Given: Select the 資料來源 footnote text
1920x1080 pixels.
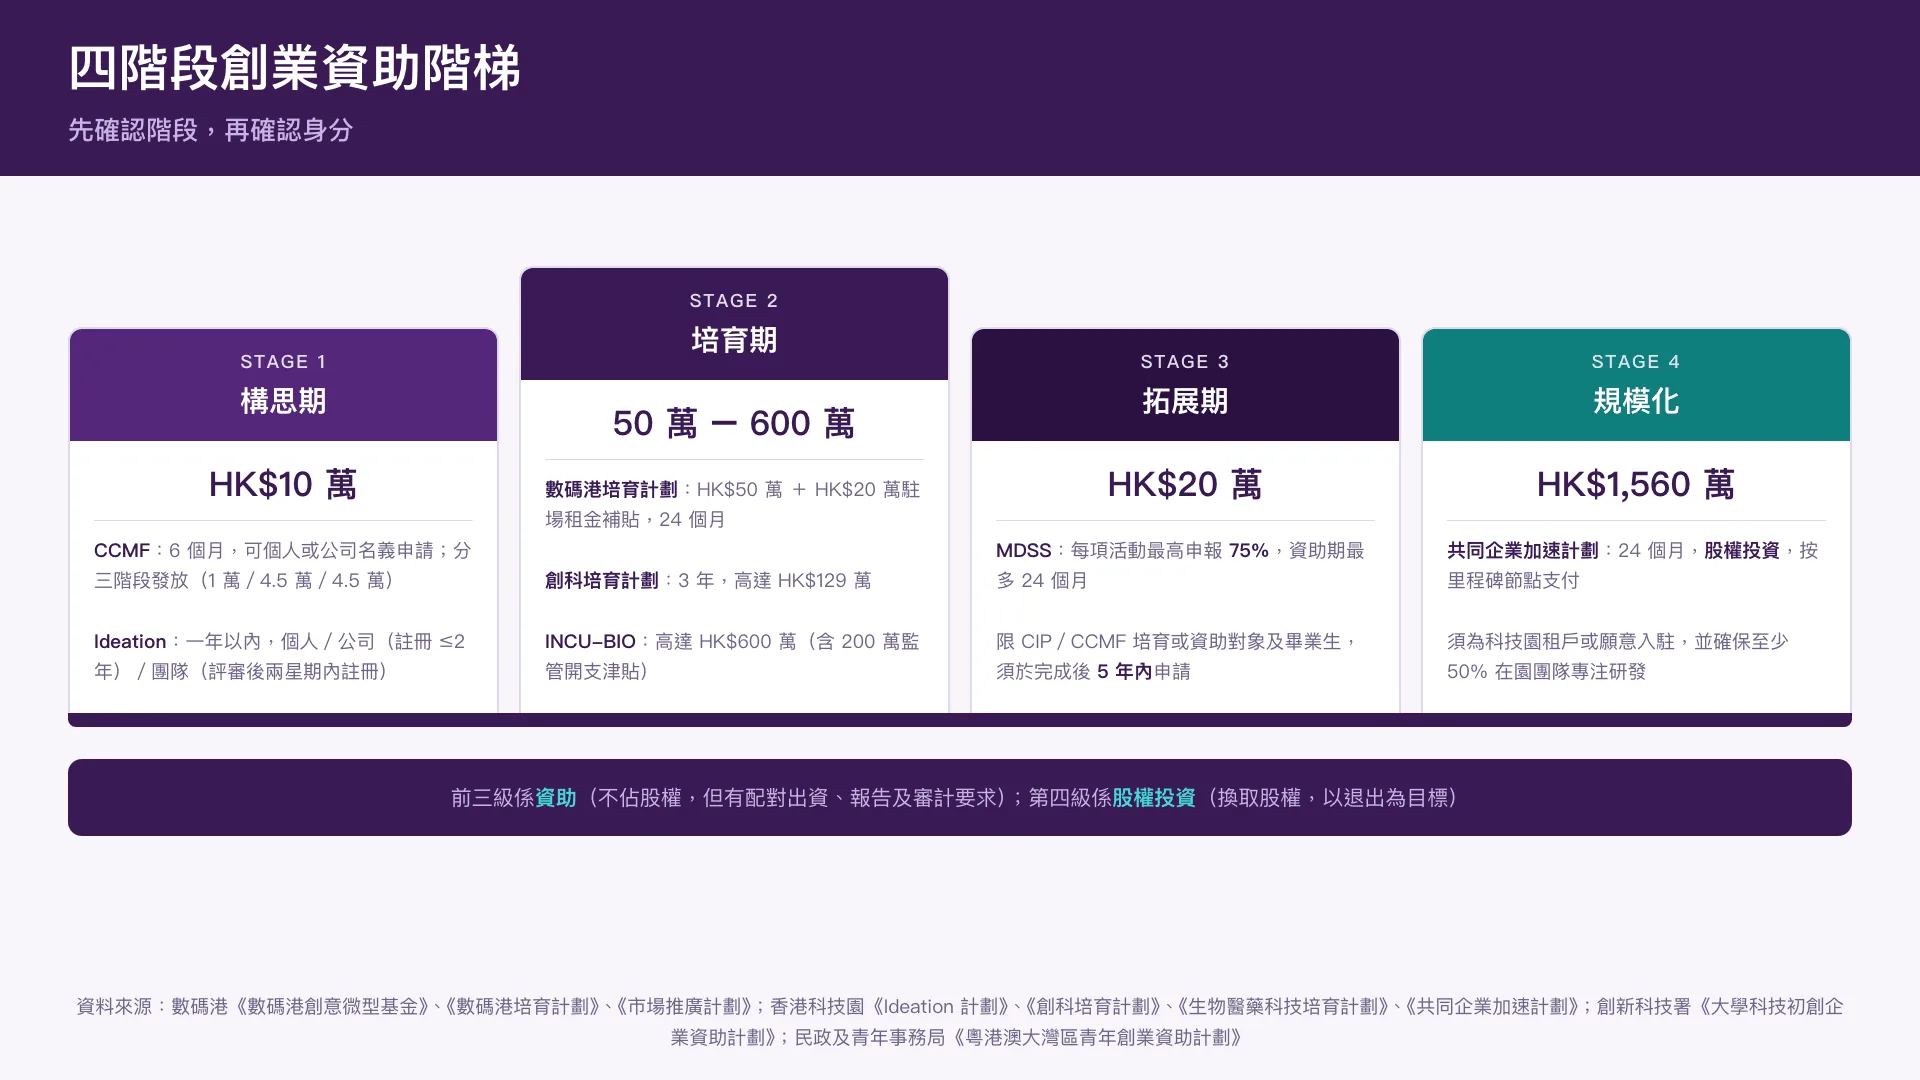Looking at the screenshot, I should coord(960,1021).
